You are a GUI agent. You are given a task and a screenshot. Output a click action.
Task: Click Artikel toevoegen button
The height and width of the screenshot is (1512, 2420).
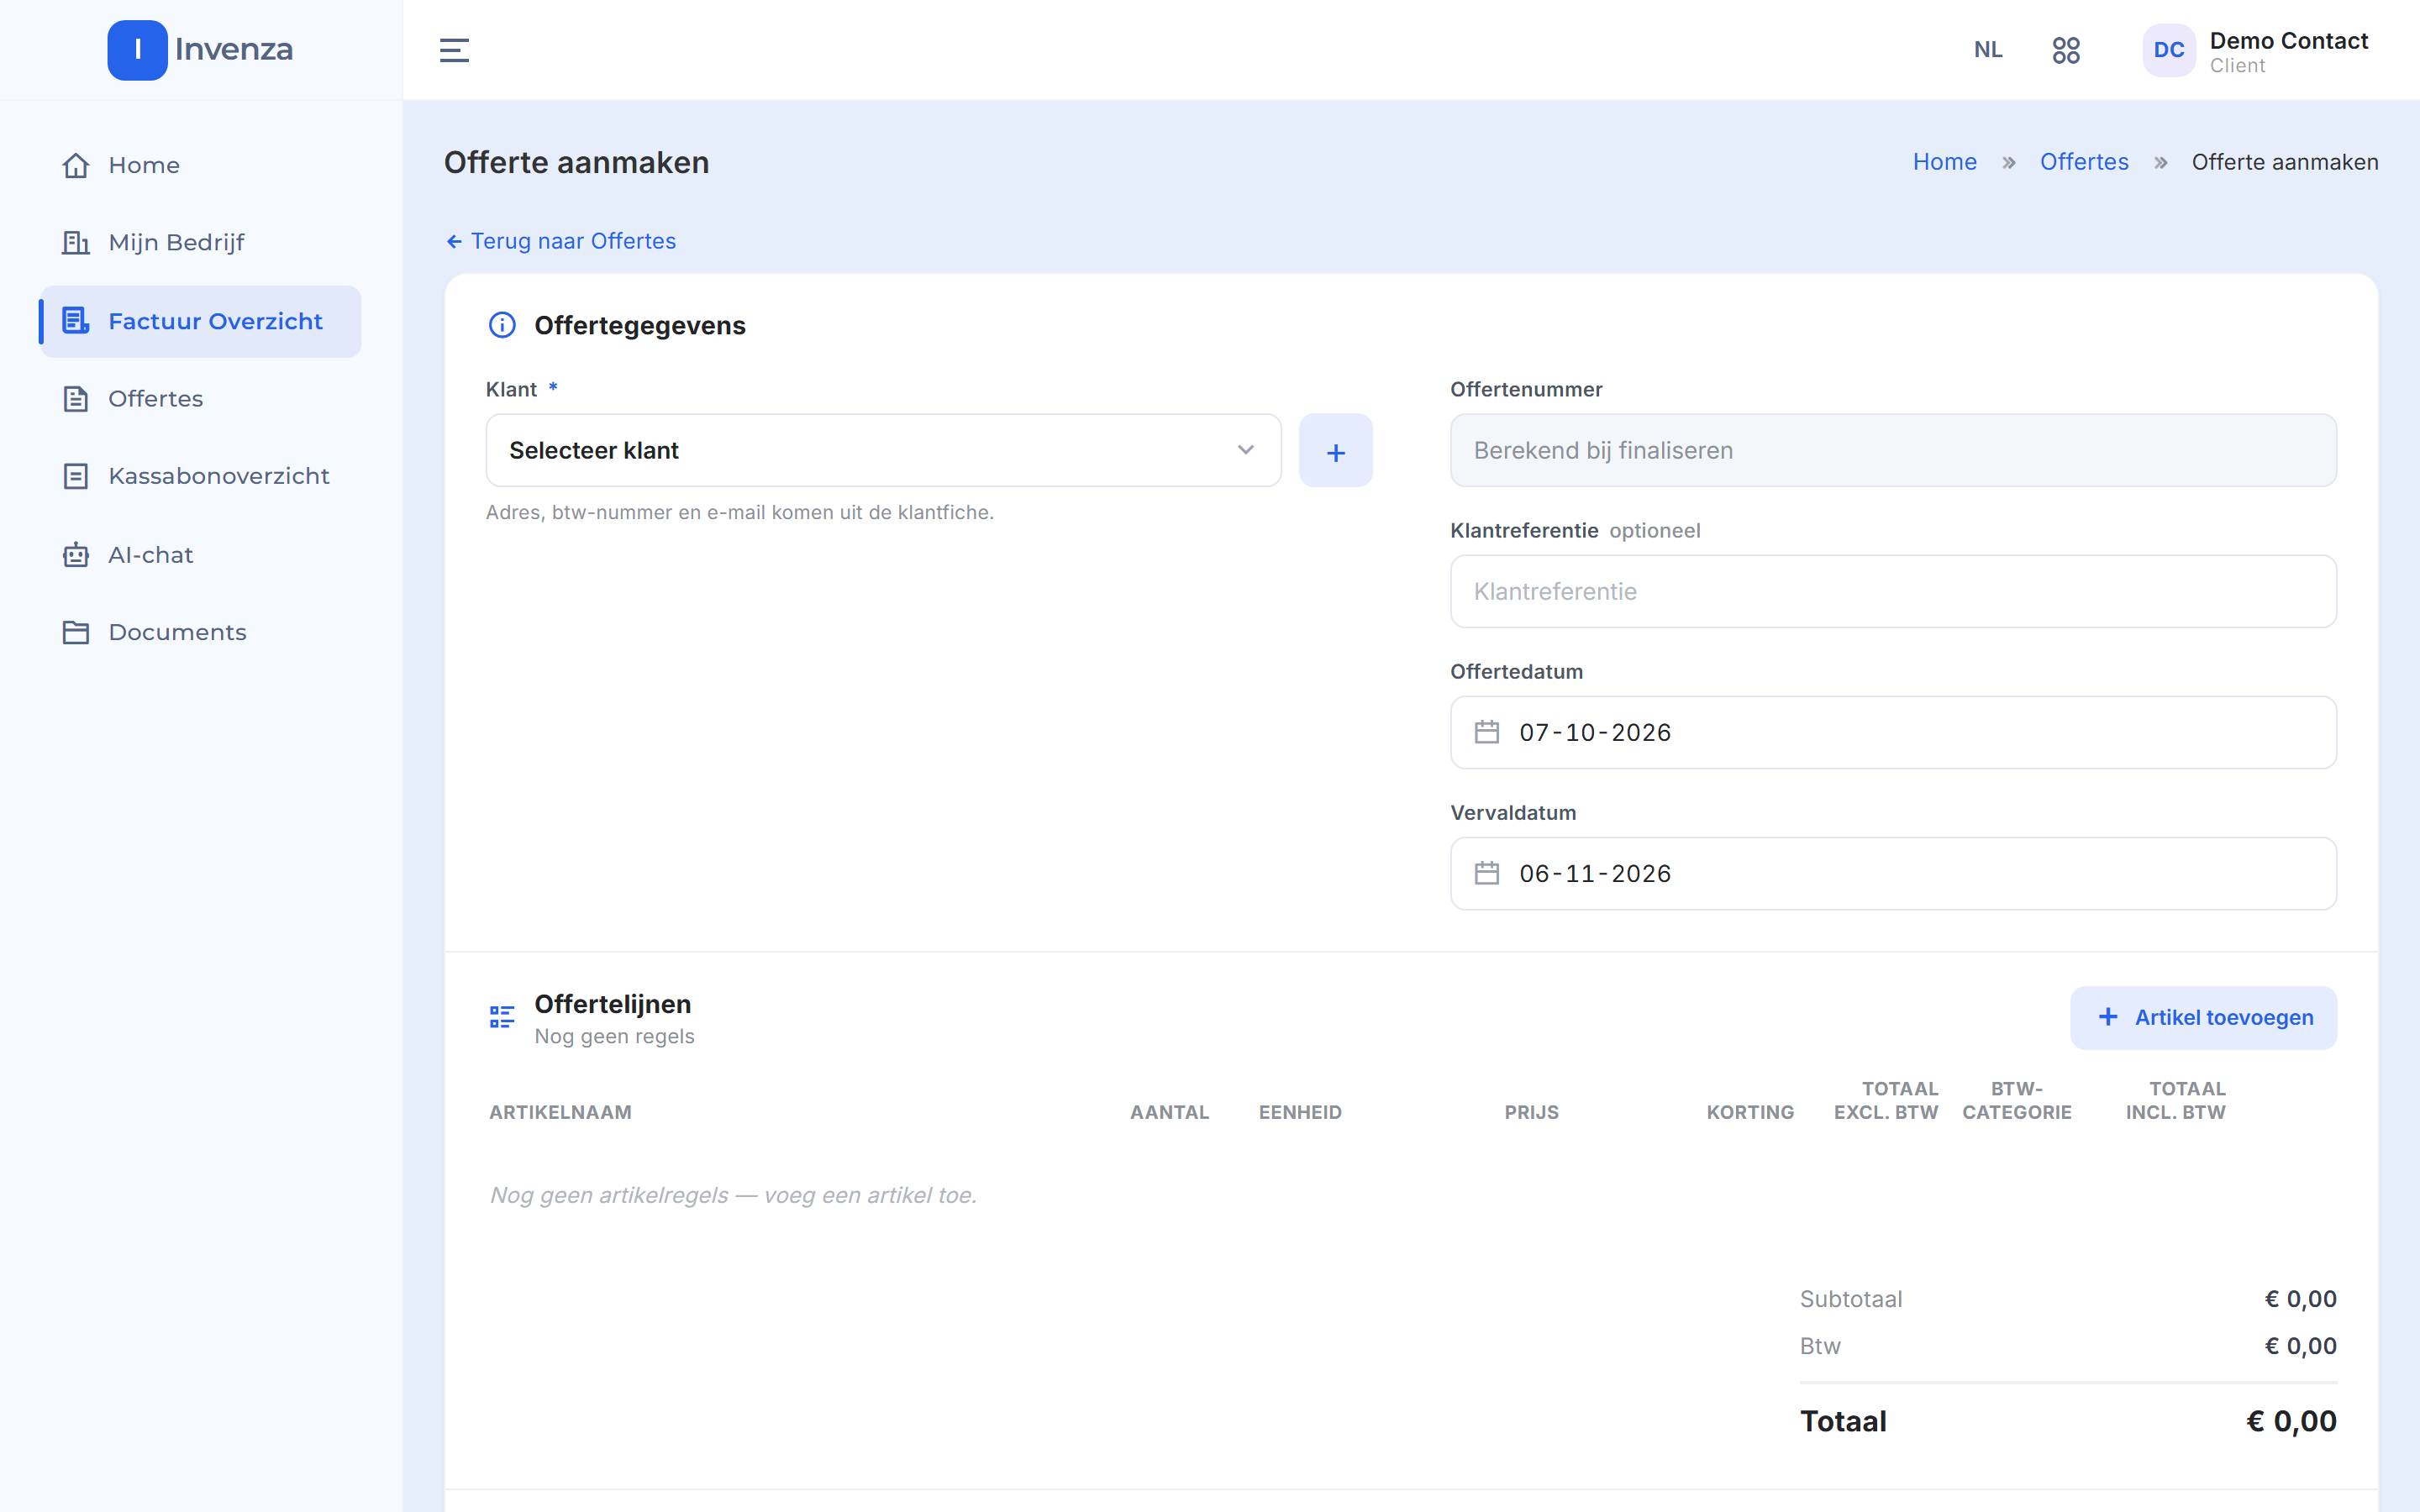[2203, 1017]
